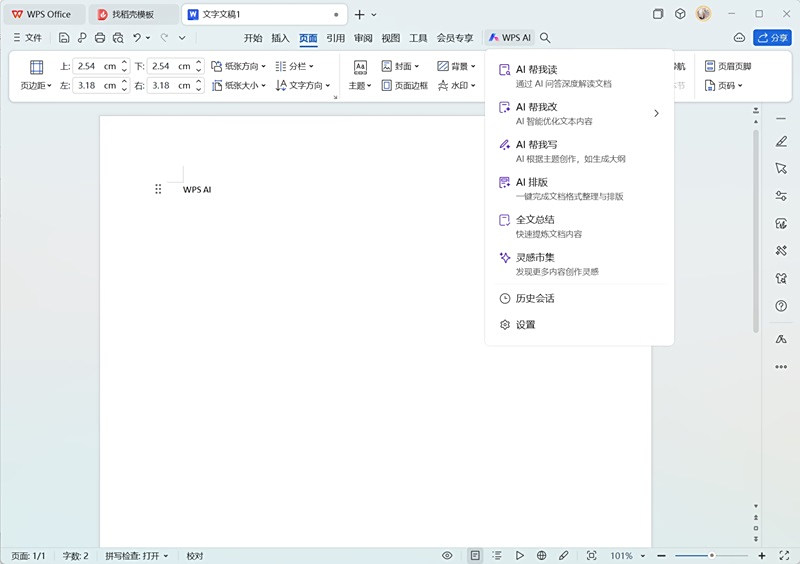This screenshot has height=564, width=800.
Task: Click the print icon in quick toolbar
Action: pos(100,38)
